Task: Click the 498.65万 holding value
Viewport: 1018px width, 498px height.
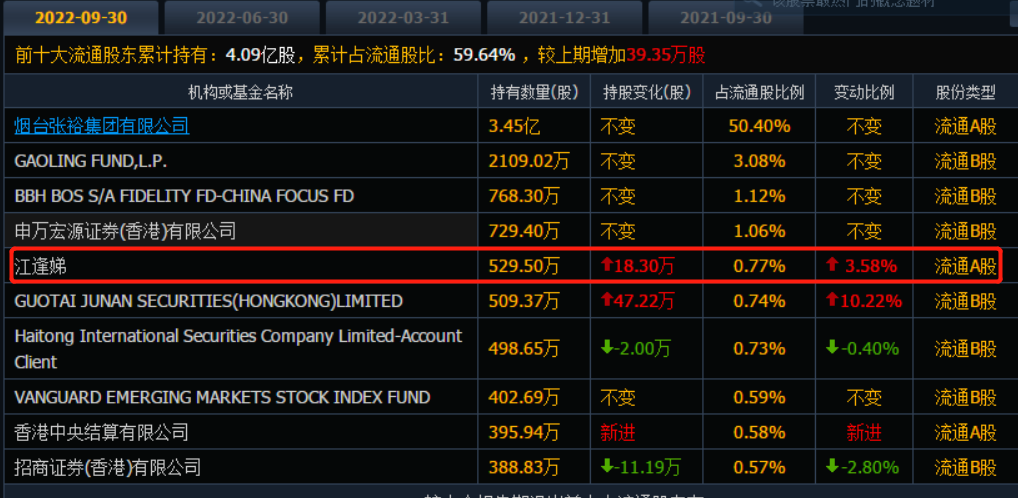Action: (524, 349)
